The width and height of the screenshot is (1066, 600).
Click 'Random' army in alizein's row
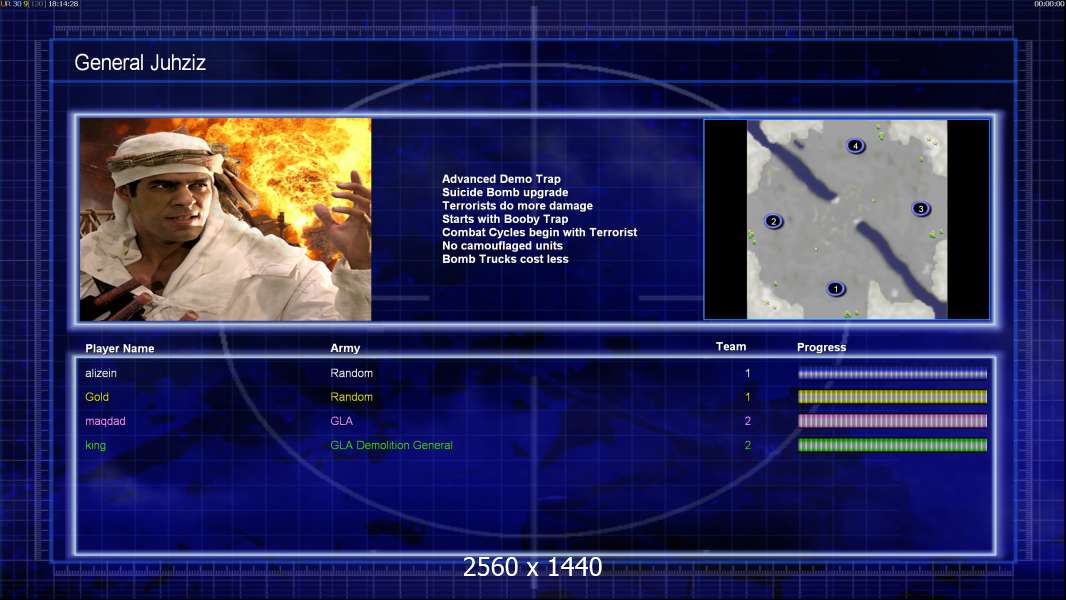pyautogui.click(x=351, y=373)
